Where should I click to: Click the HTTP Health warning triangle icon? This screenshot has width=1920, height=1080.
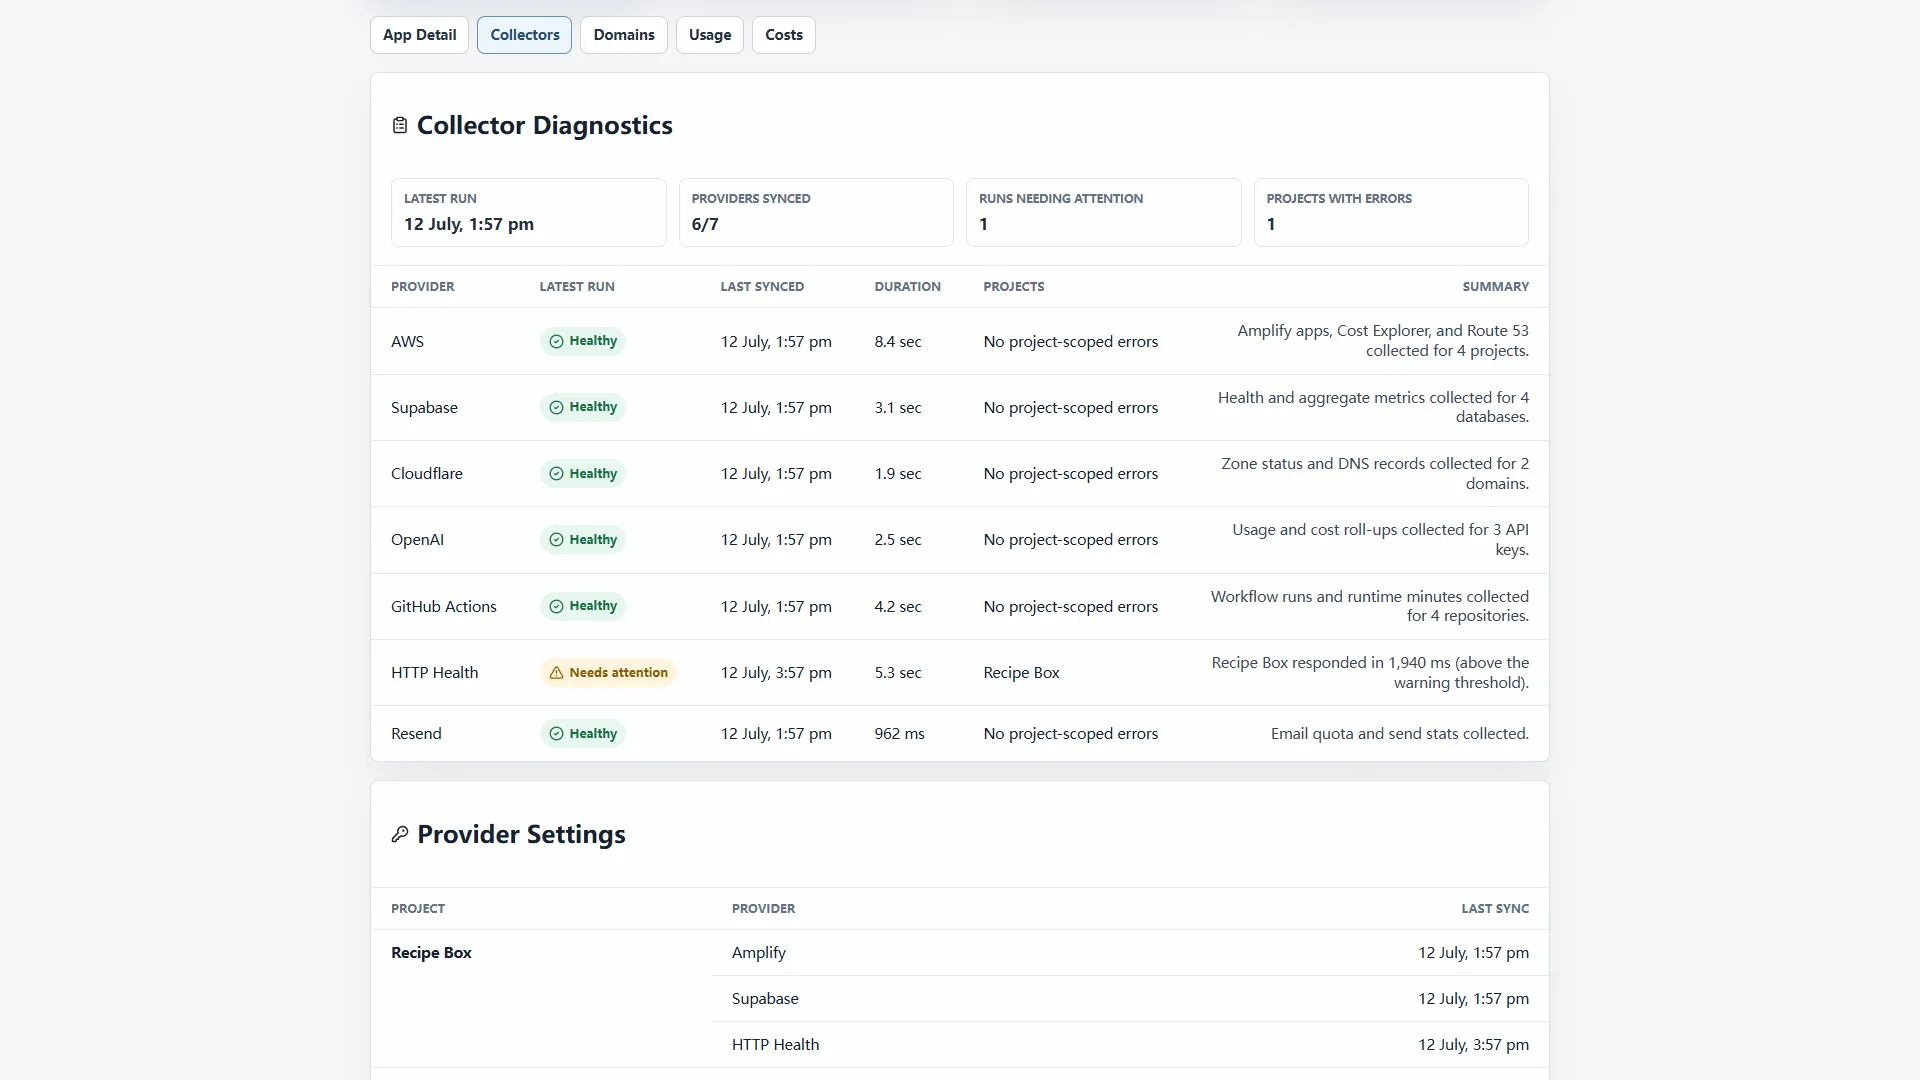[x=556, y=673]
